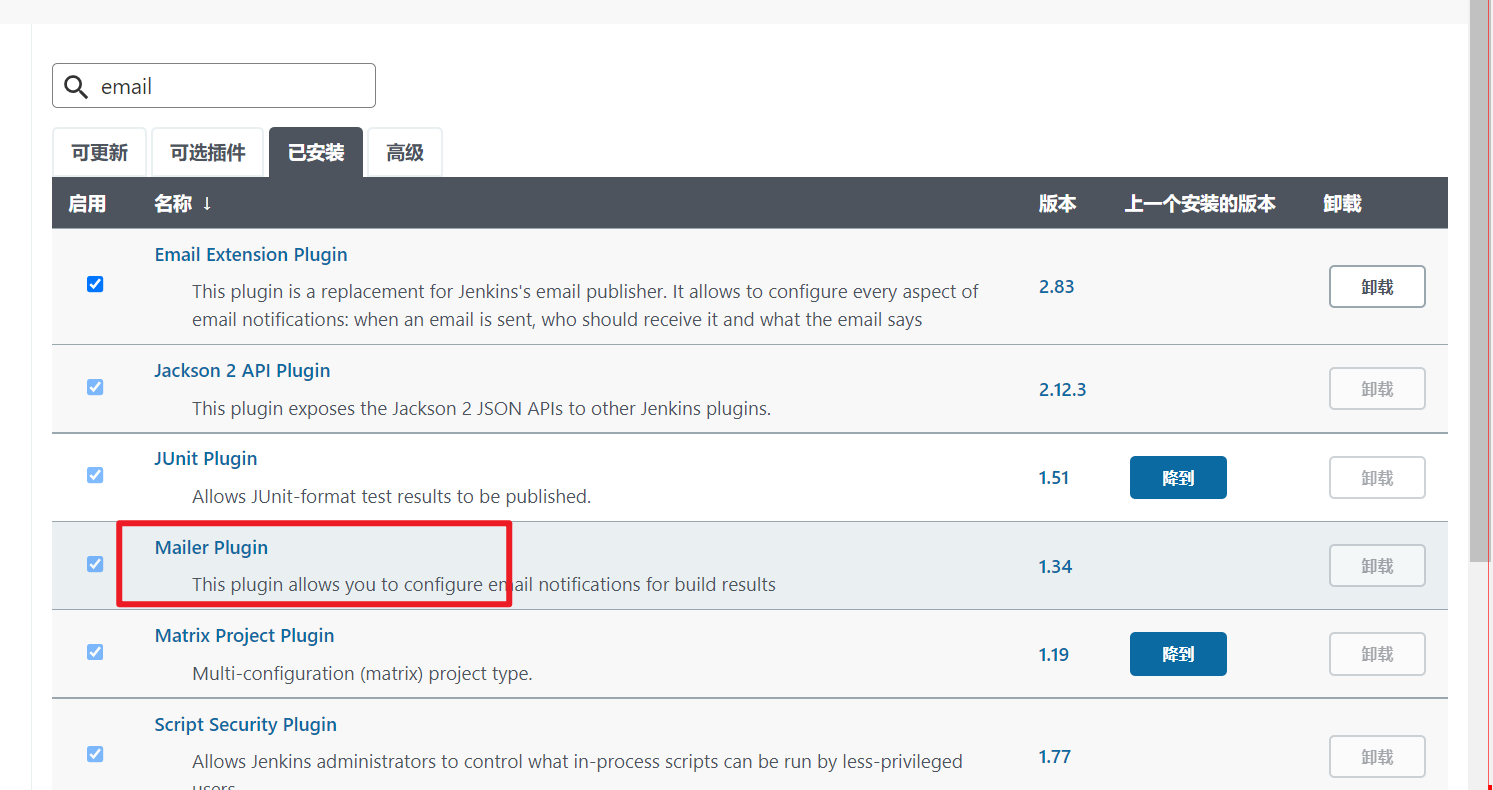This screenshot has height=790, width=1493.
Task: Click the 上一个安装的版本 column header
Action: [x=1200, y=204]
